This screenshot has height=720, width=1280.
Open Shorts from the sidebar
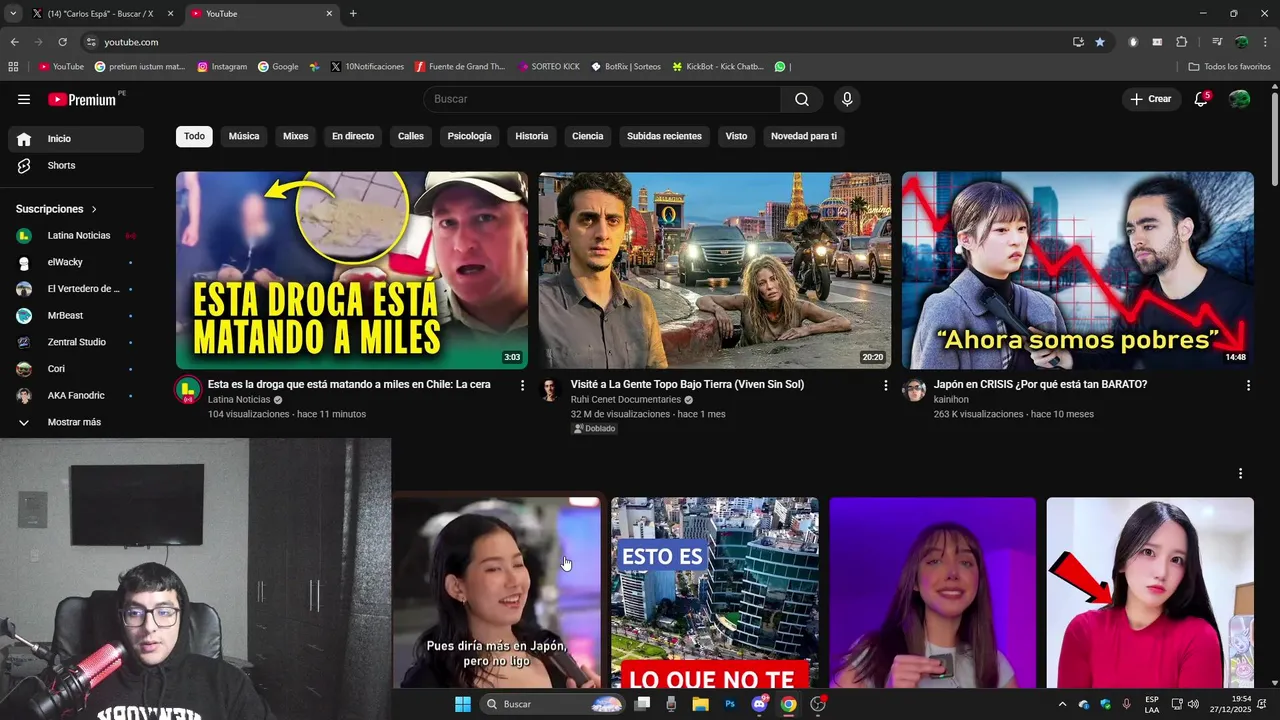[76, 165]
